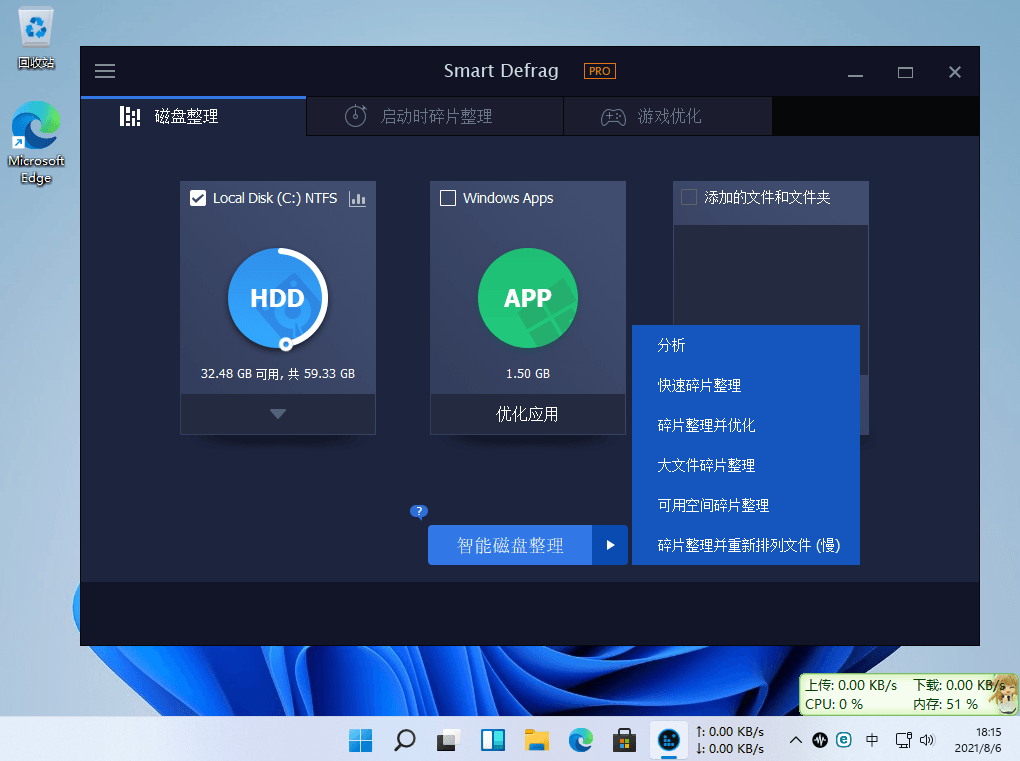This screenshot has width=1020, height=761.
Task: Open the Recycle Bin desktop icon
Action: [x=36, y=39]
